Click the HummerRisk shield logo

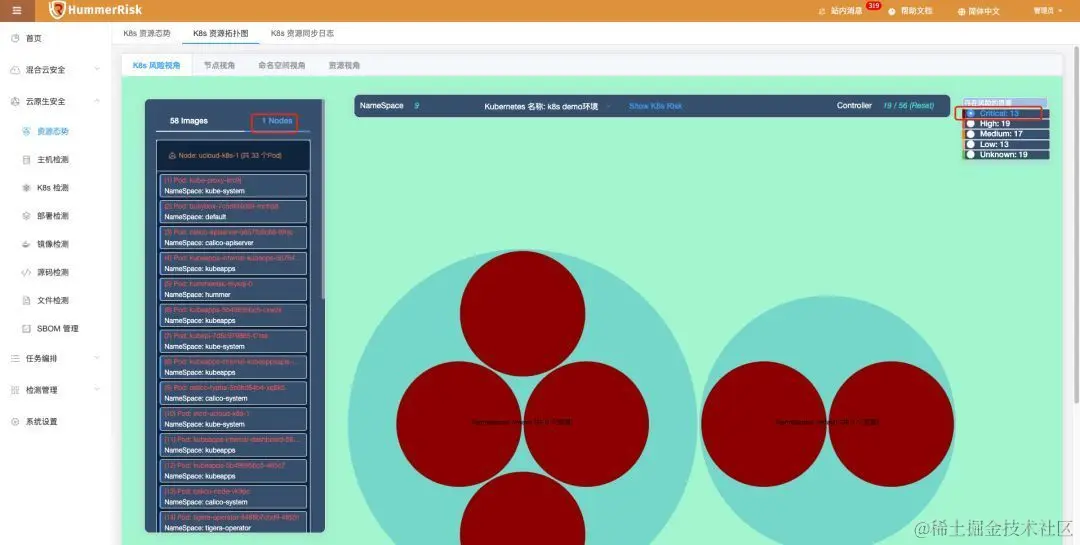pos(57,10)
